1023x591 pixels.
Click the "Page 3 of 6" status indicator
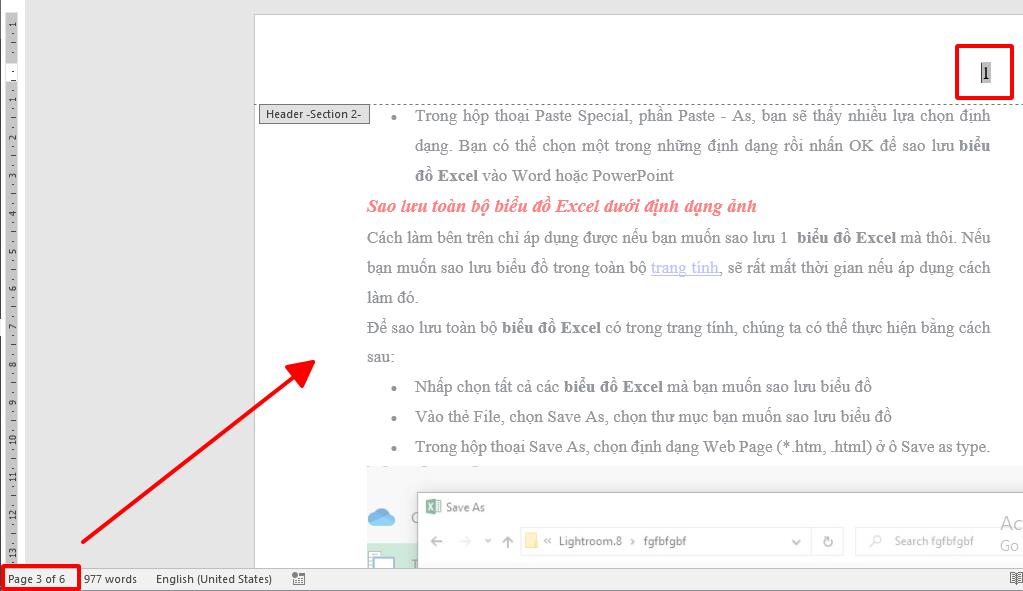[x=37, y=579]
